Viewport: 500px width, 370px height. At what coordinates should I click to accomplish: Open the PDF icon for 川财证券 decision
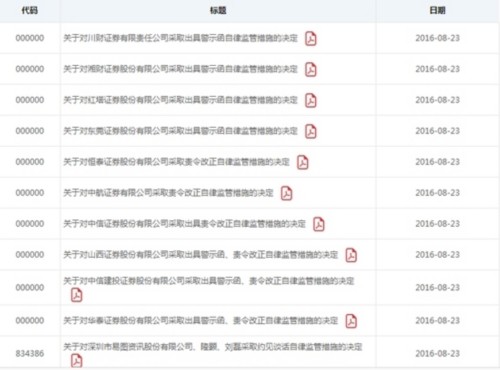(x=311, y=38)
